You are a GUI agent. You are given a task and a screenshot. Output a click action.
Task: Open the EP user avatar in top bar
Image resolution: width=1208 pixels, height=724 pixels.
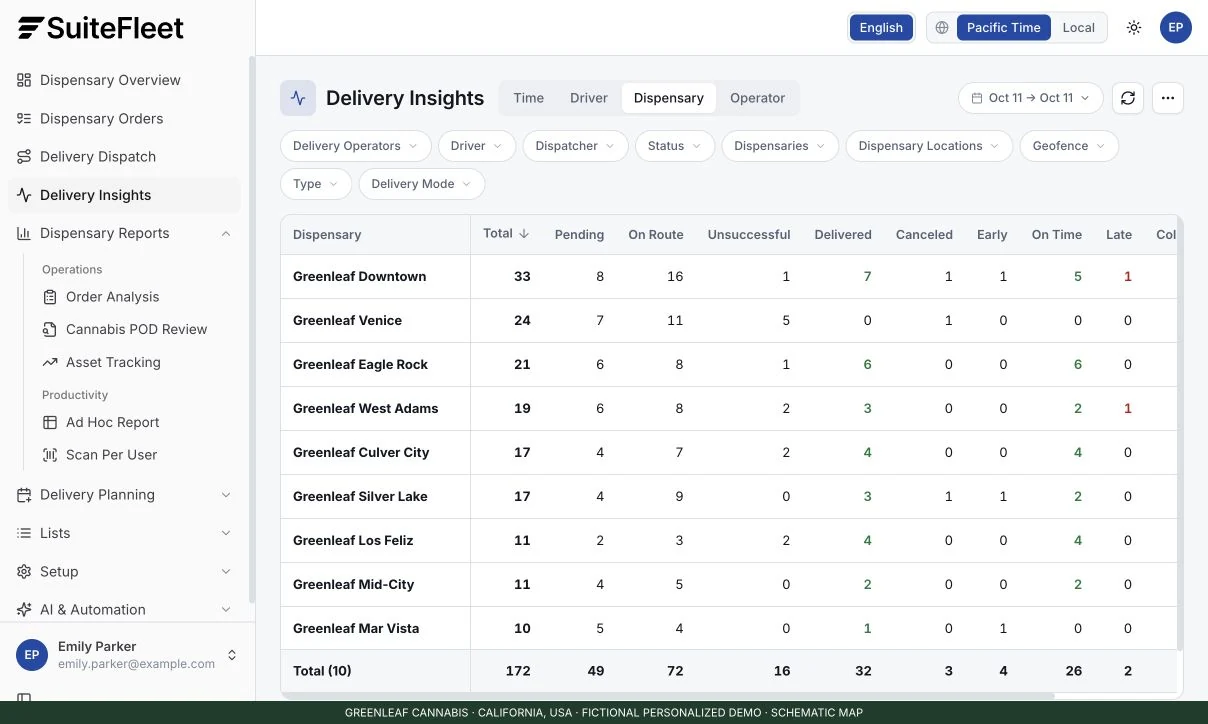pyautogui.click(x=1176, y=28)
